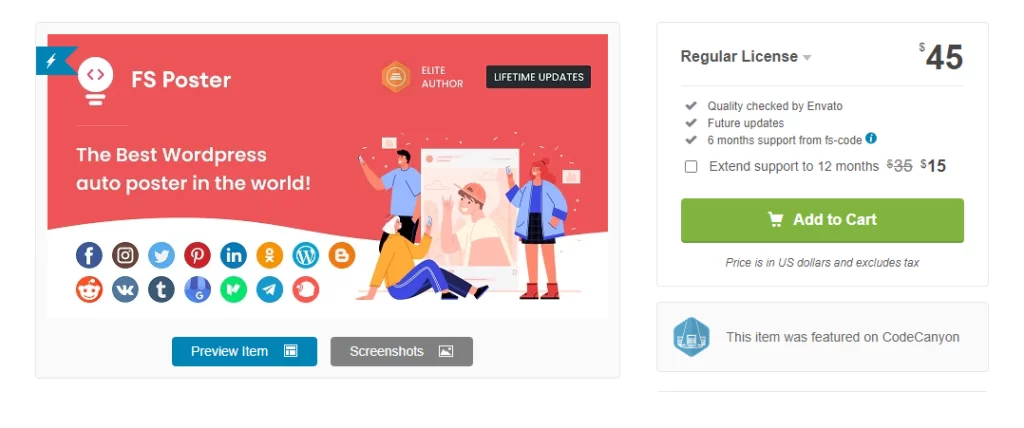Viewport: 1024px width, 428px height.
Task: Click the Add to Cart button
Action: 822,220
